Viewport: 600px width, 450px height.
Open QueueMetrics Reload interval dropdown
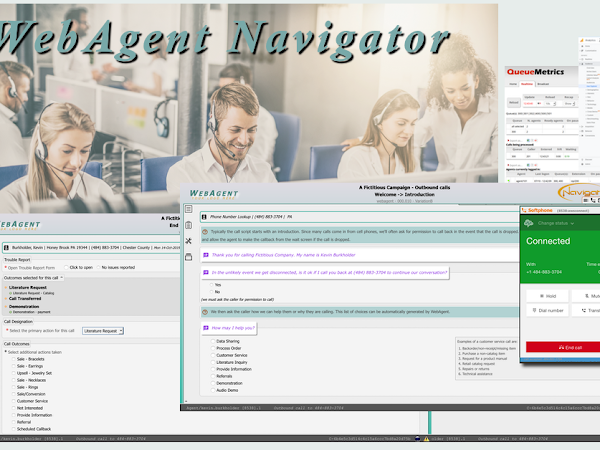pyautogui.click(x=550, y=104)
